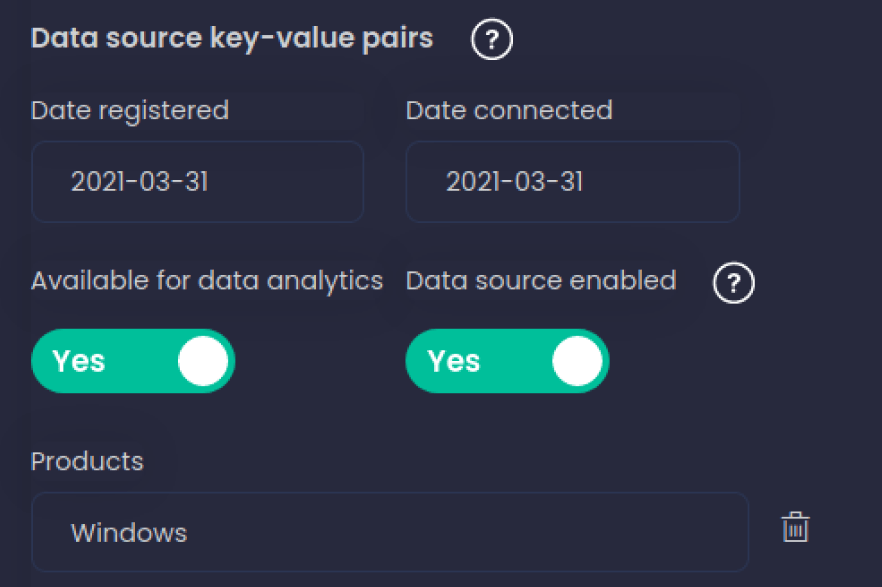Click white knob of Data source enabled switch
The height and width of the screenshot is (587, 882).
coord(577,361)
